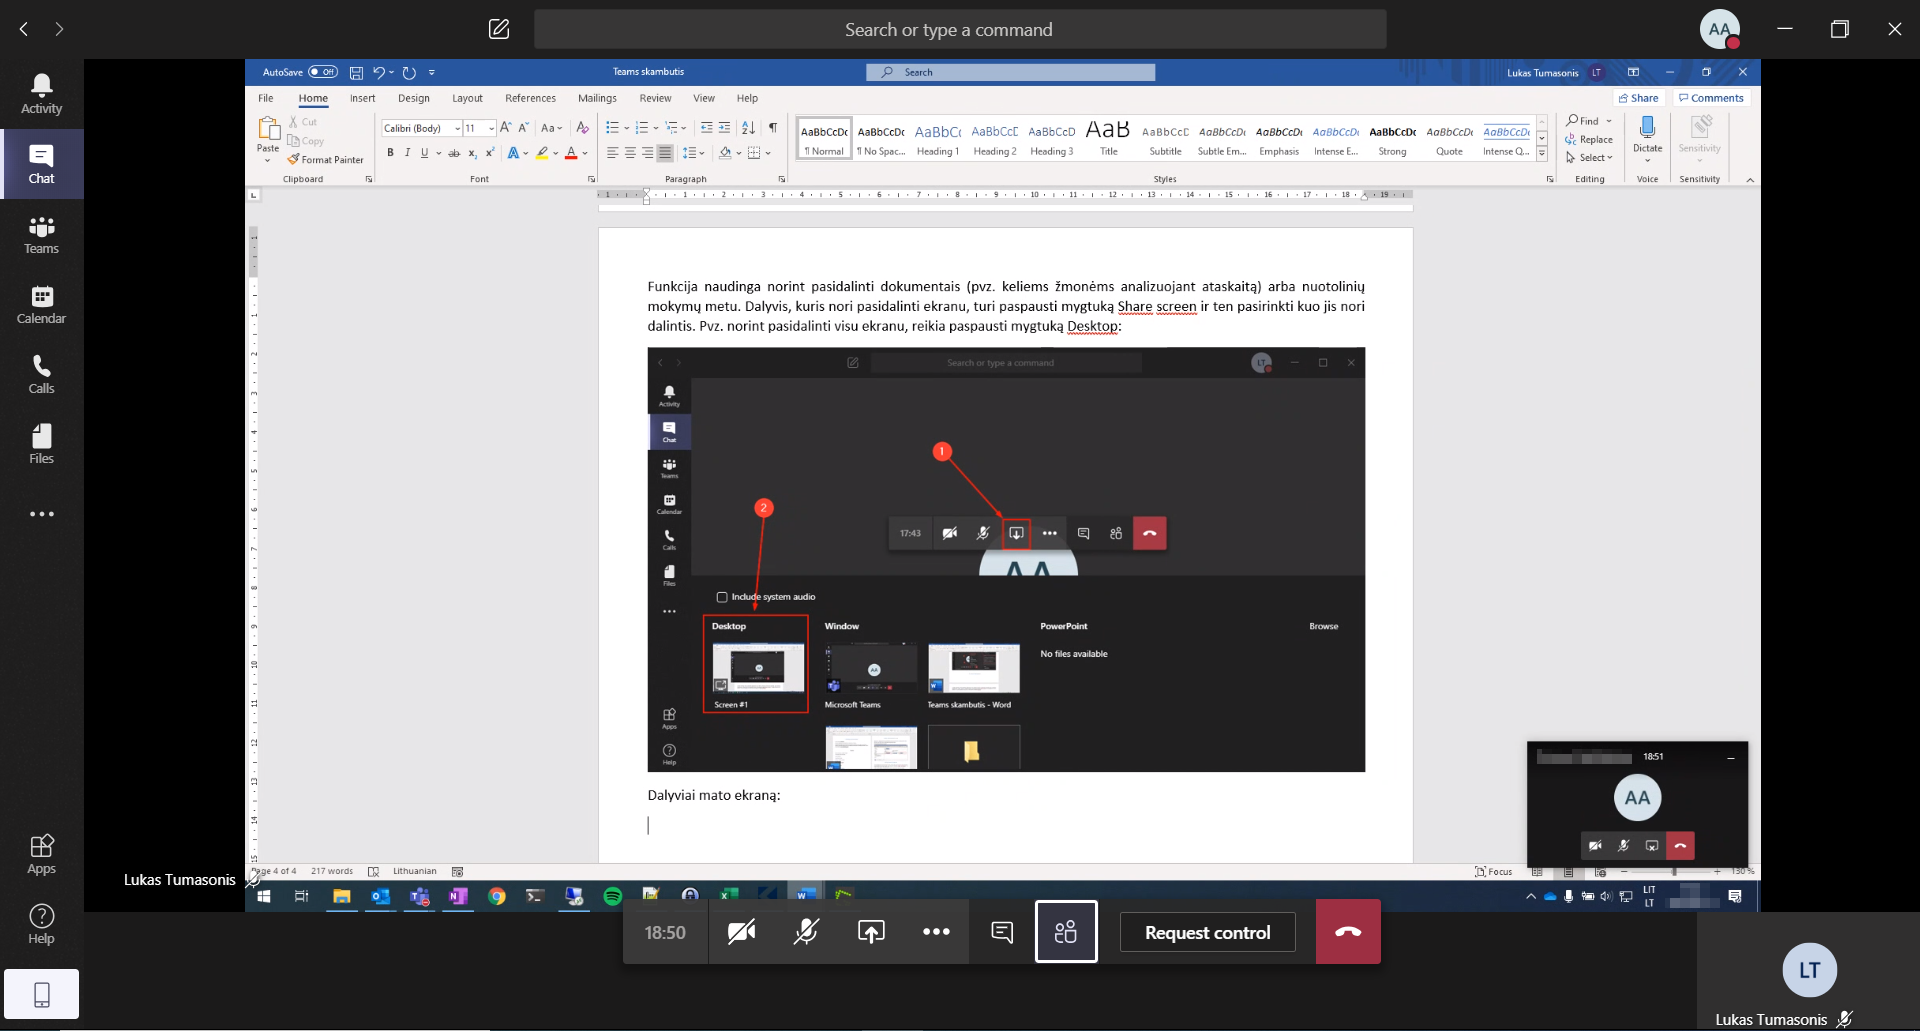Screen dimensions: 1920x1031
Task: Open the share screen tray
Action: pyautogui.click(x=871, y=932)
